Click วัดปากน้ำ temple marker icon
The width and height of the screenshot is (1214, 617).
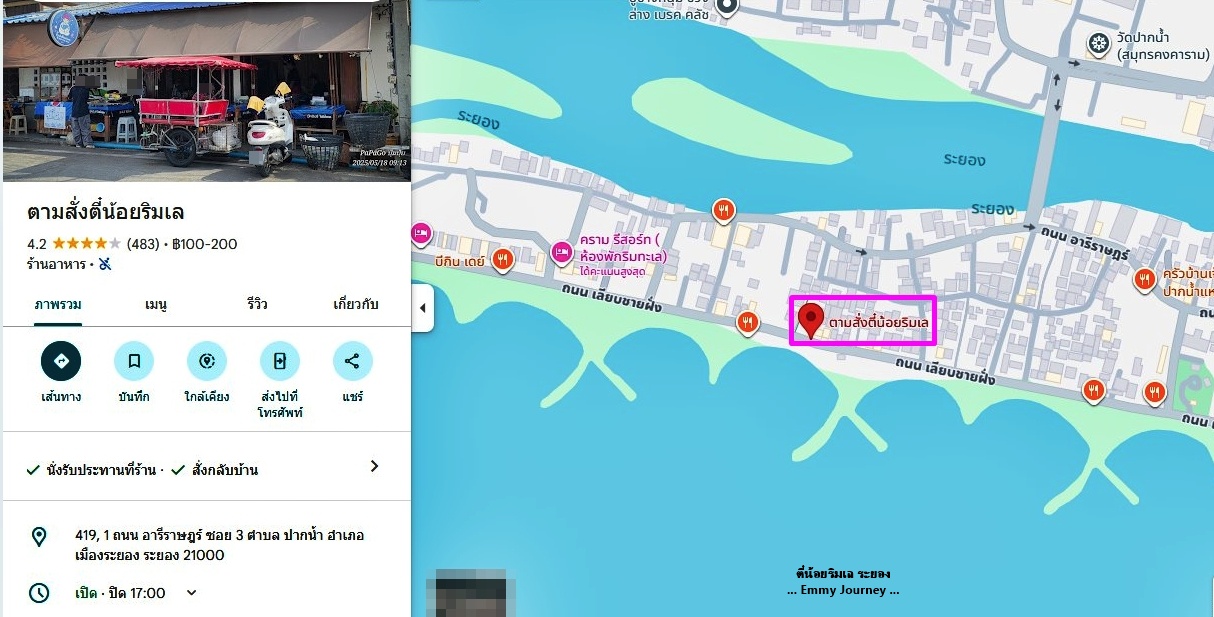click(x=1098, y=43)
